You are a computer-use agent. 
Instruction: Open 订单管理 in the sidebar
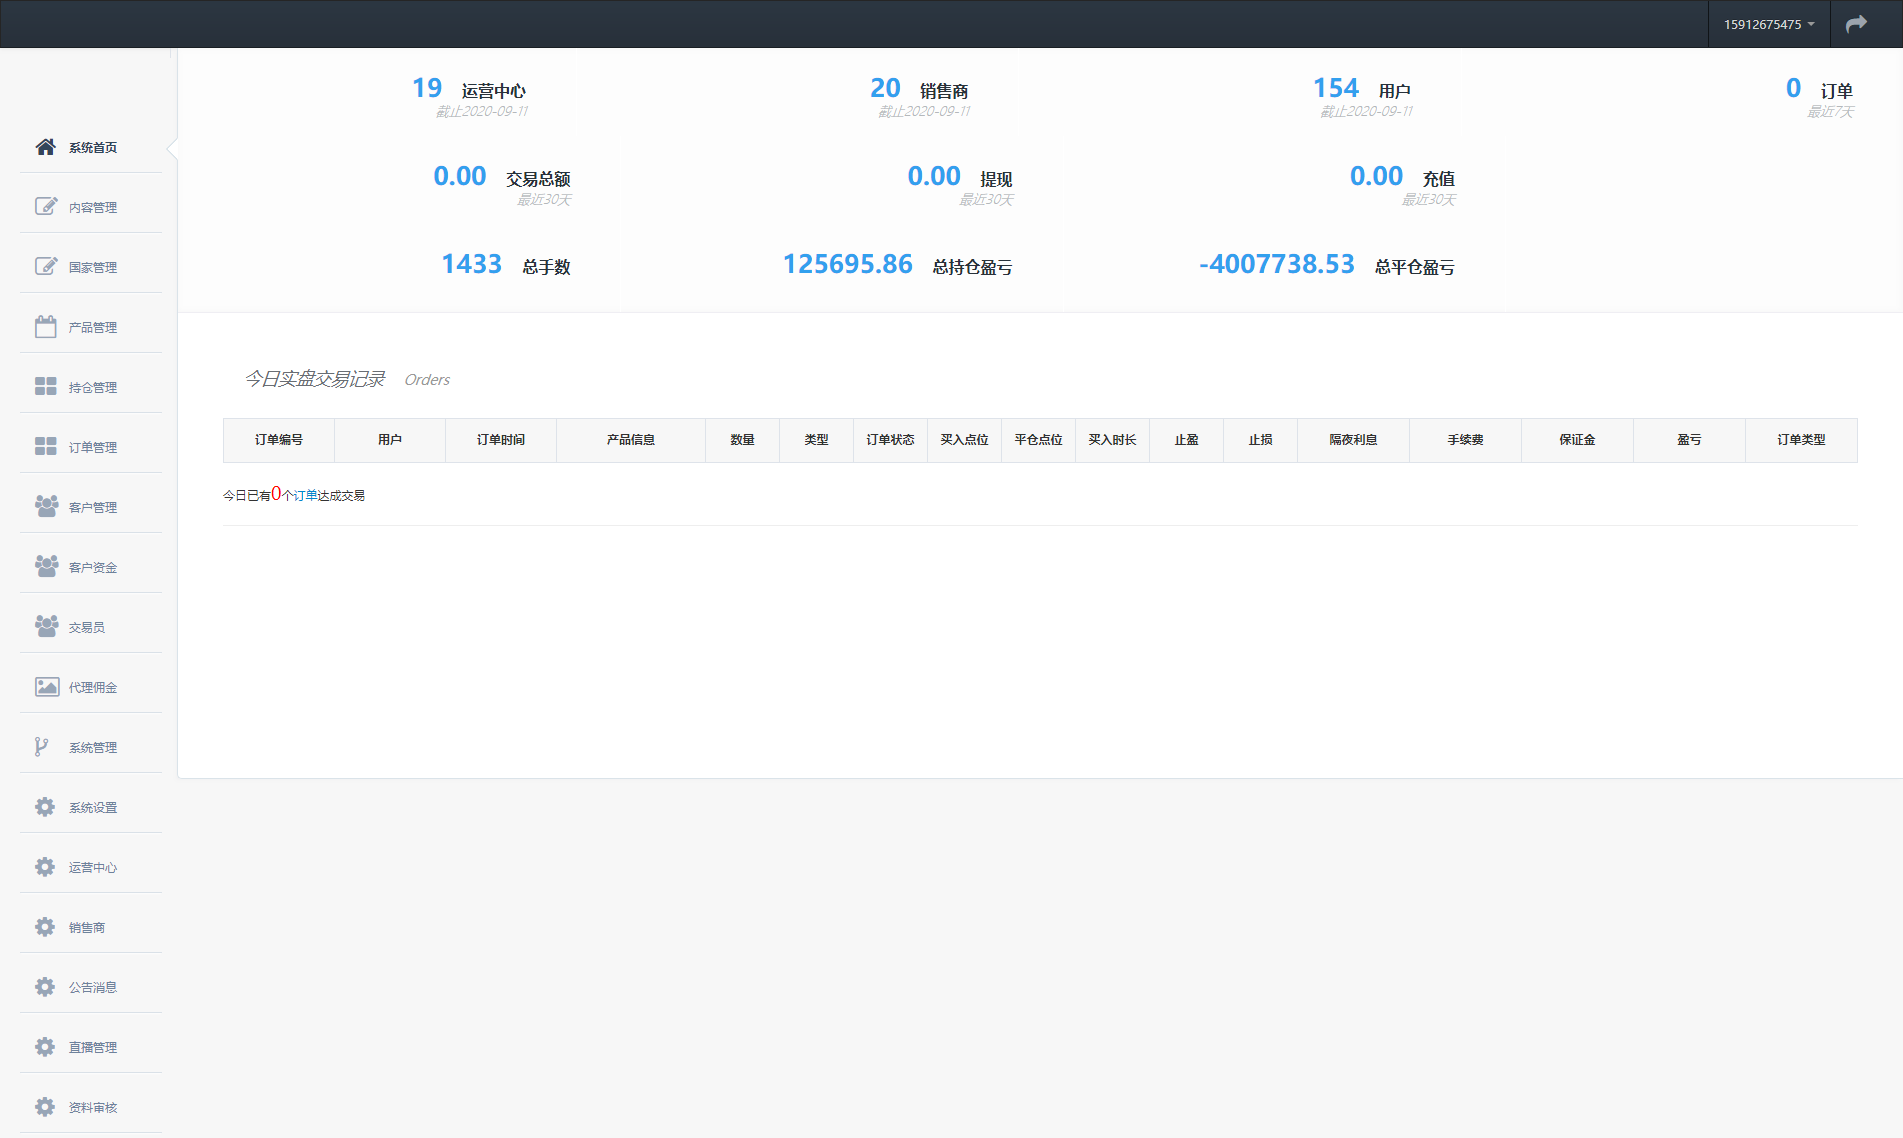(x=92, y=448)
